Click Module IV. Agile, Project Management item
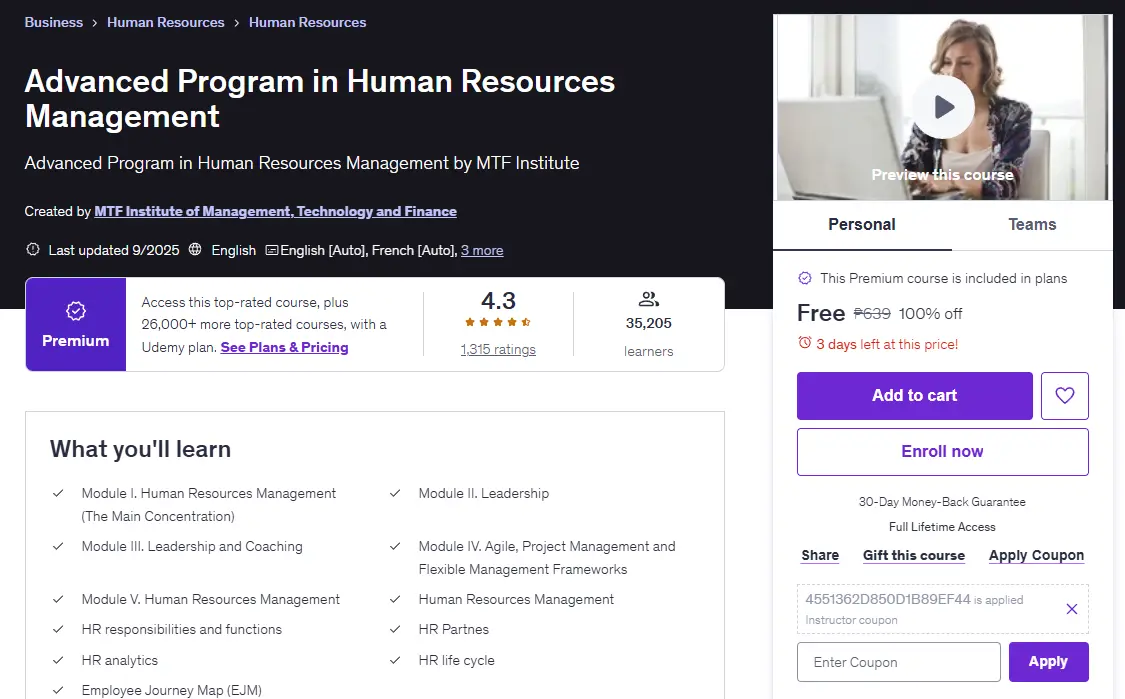 coord(547,558)
